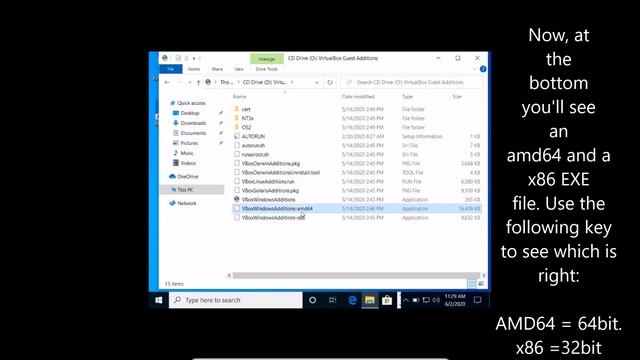Click the Back navigation arrow
The width and height of the screenshot is (640, 360).
[167, 82]
